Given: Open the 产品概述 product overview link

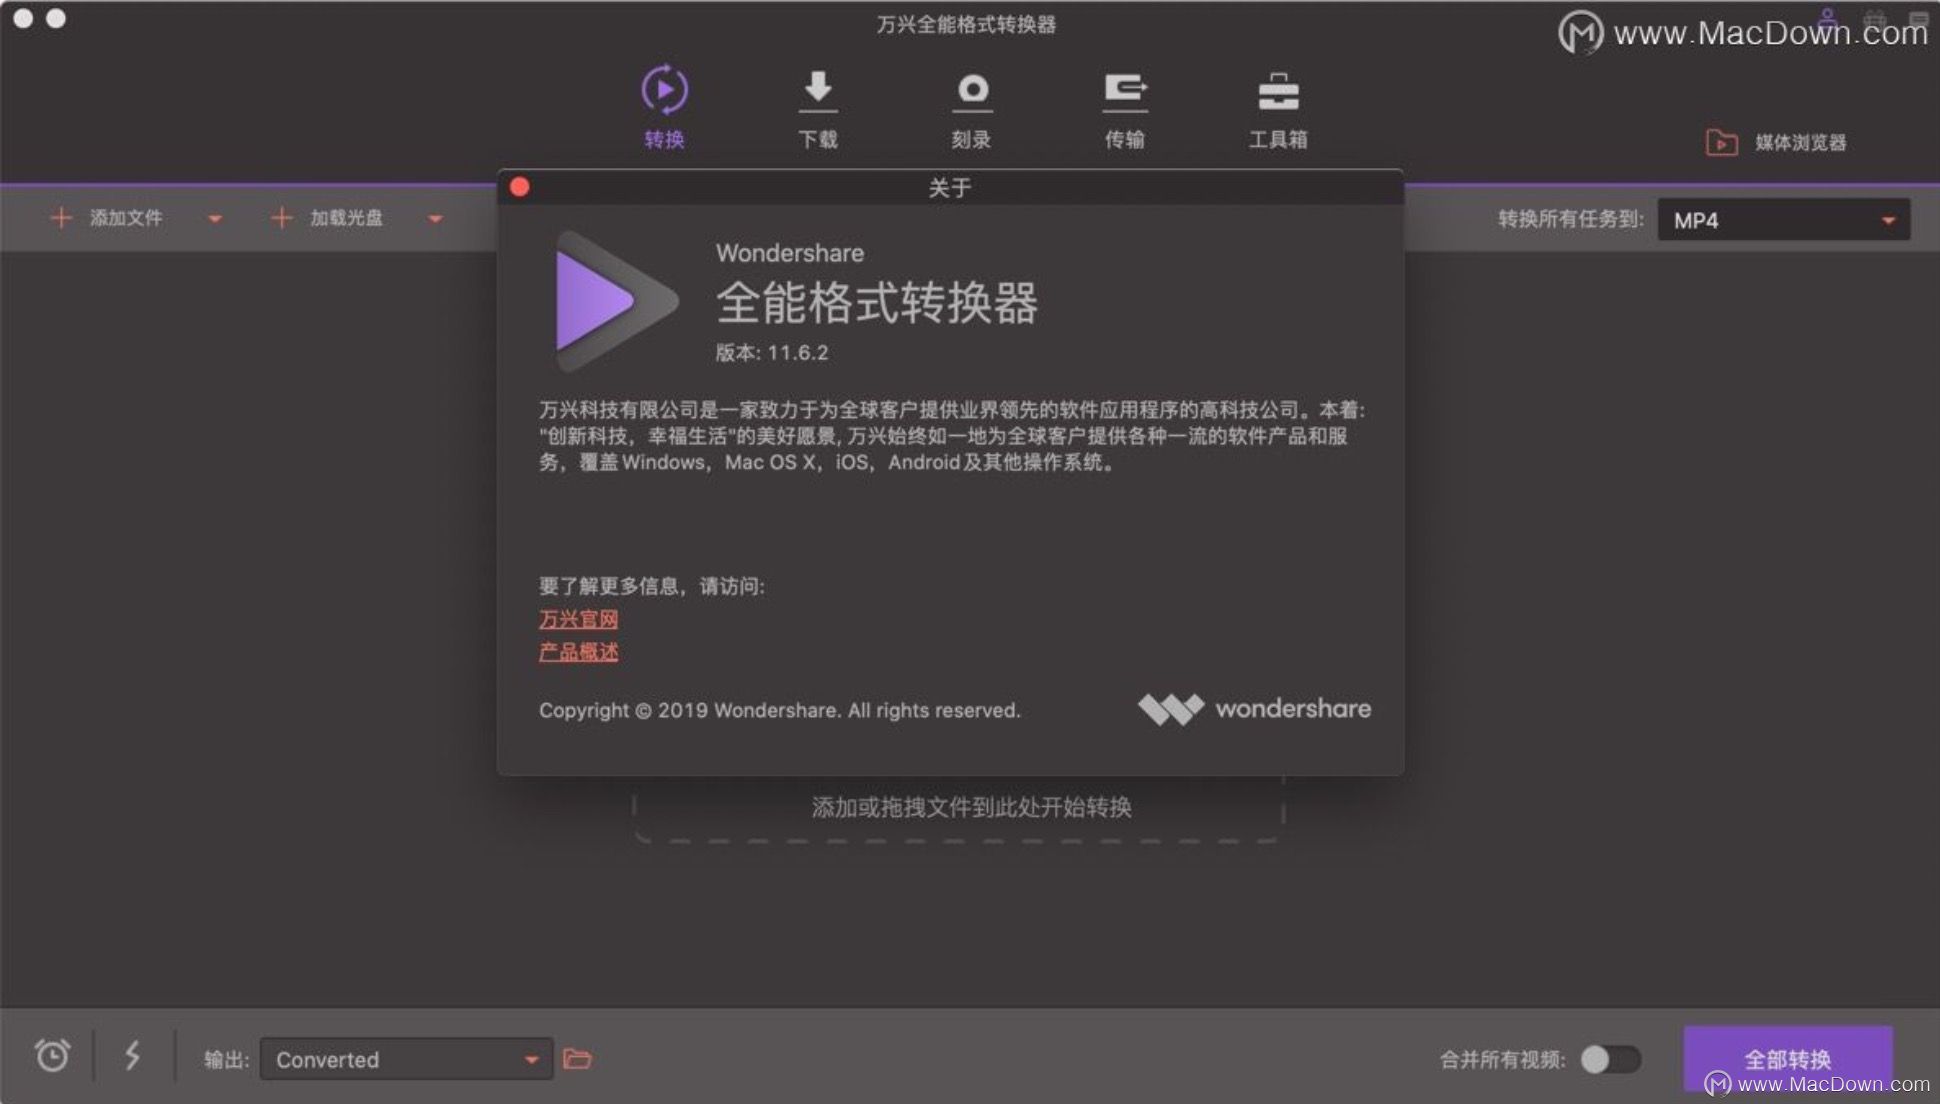Looking at the screenshot, I should [x=577, y=652].
